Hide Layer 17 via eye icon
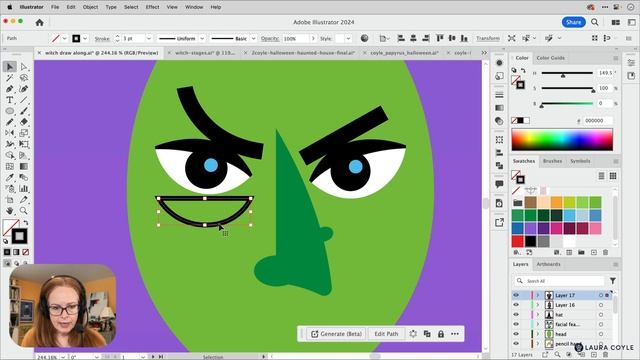 pos(516,295)
